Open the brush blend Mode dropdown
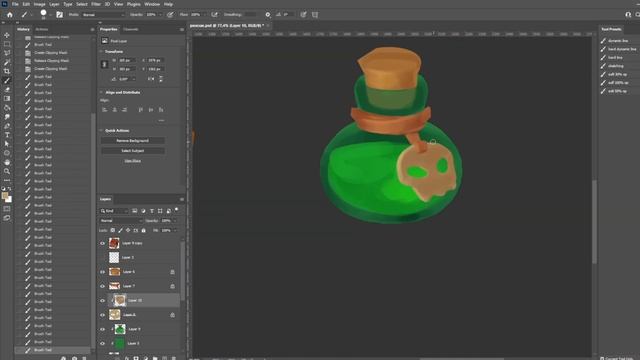 click(102, 15)
